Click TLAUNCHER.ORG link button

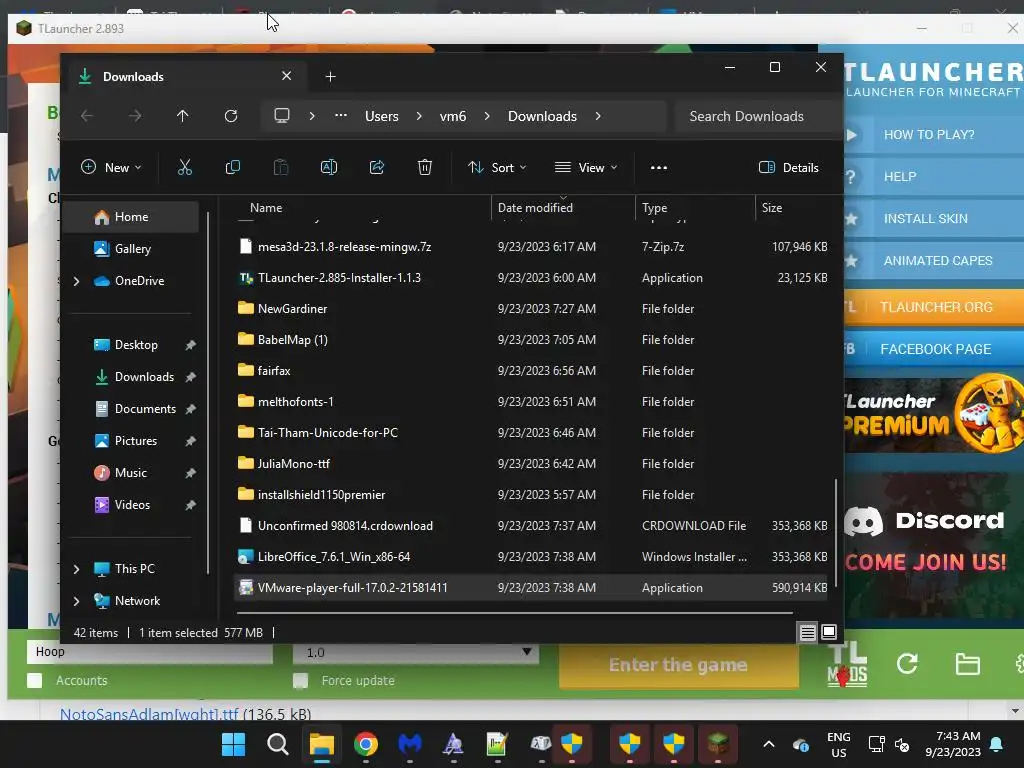pyautogui.click(x=934, y=307)
